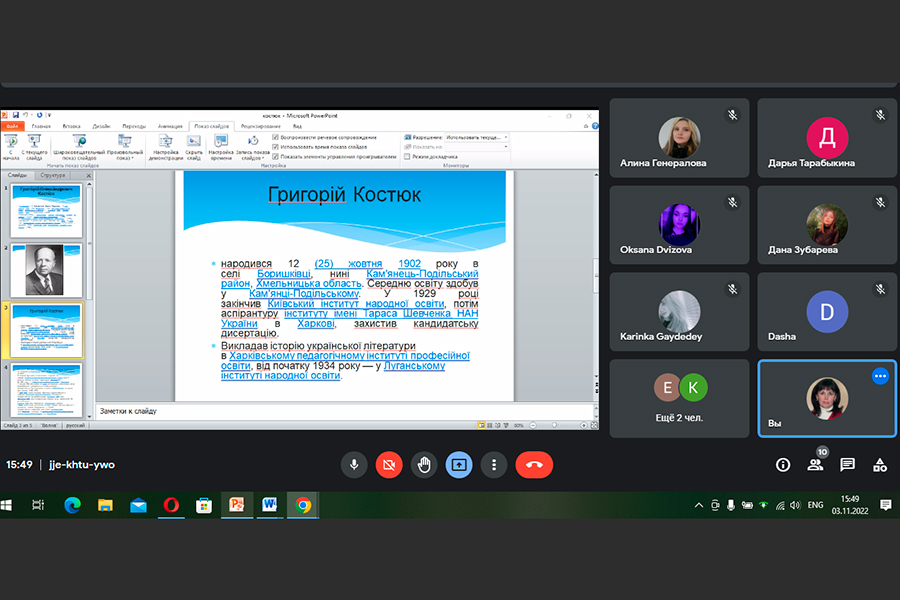The image size is (900, 600).
Task: Toggle Показать элементы управления проигрывателем checkbox
Action: (x=276, y=156)
